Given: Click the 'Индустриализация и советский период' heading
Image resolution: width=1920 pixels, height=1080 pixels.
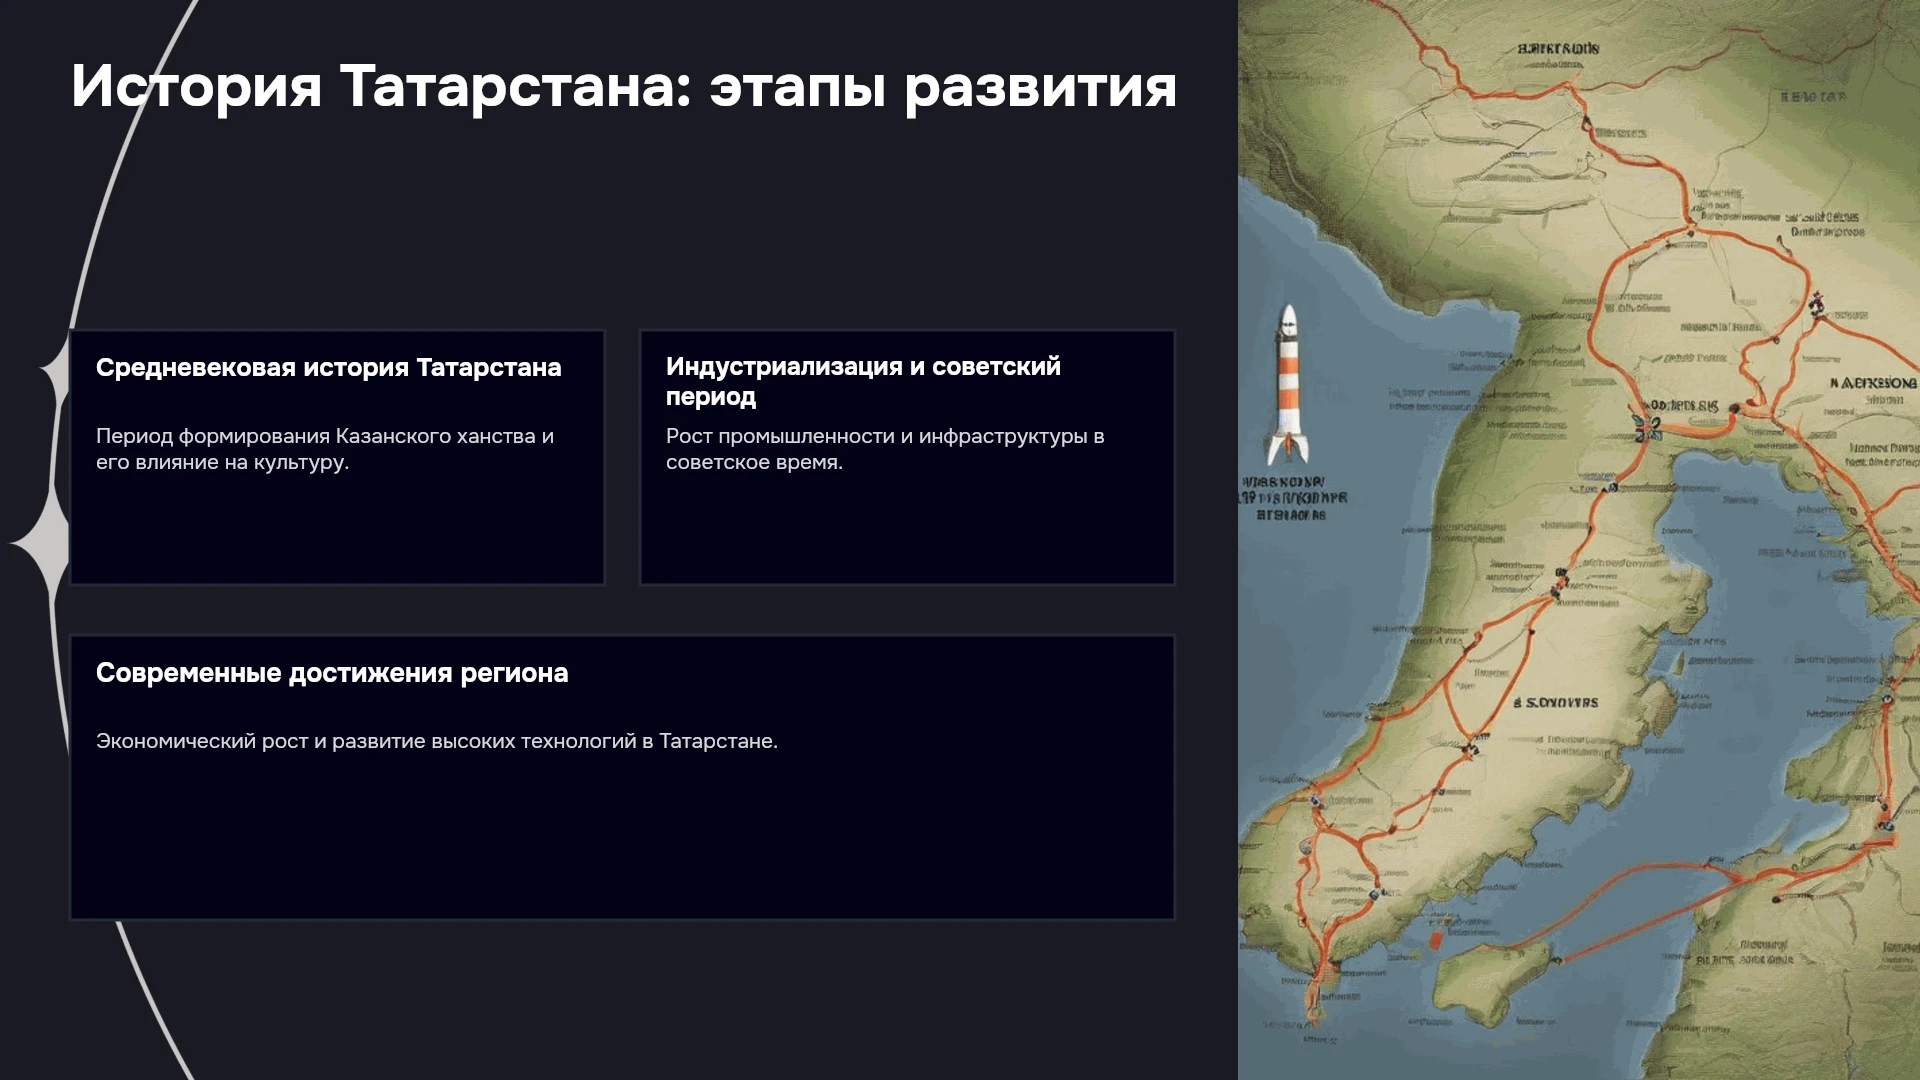Looking at the screenshot, I should pos(863,381).
